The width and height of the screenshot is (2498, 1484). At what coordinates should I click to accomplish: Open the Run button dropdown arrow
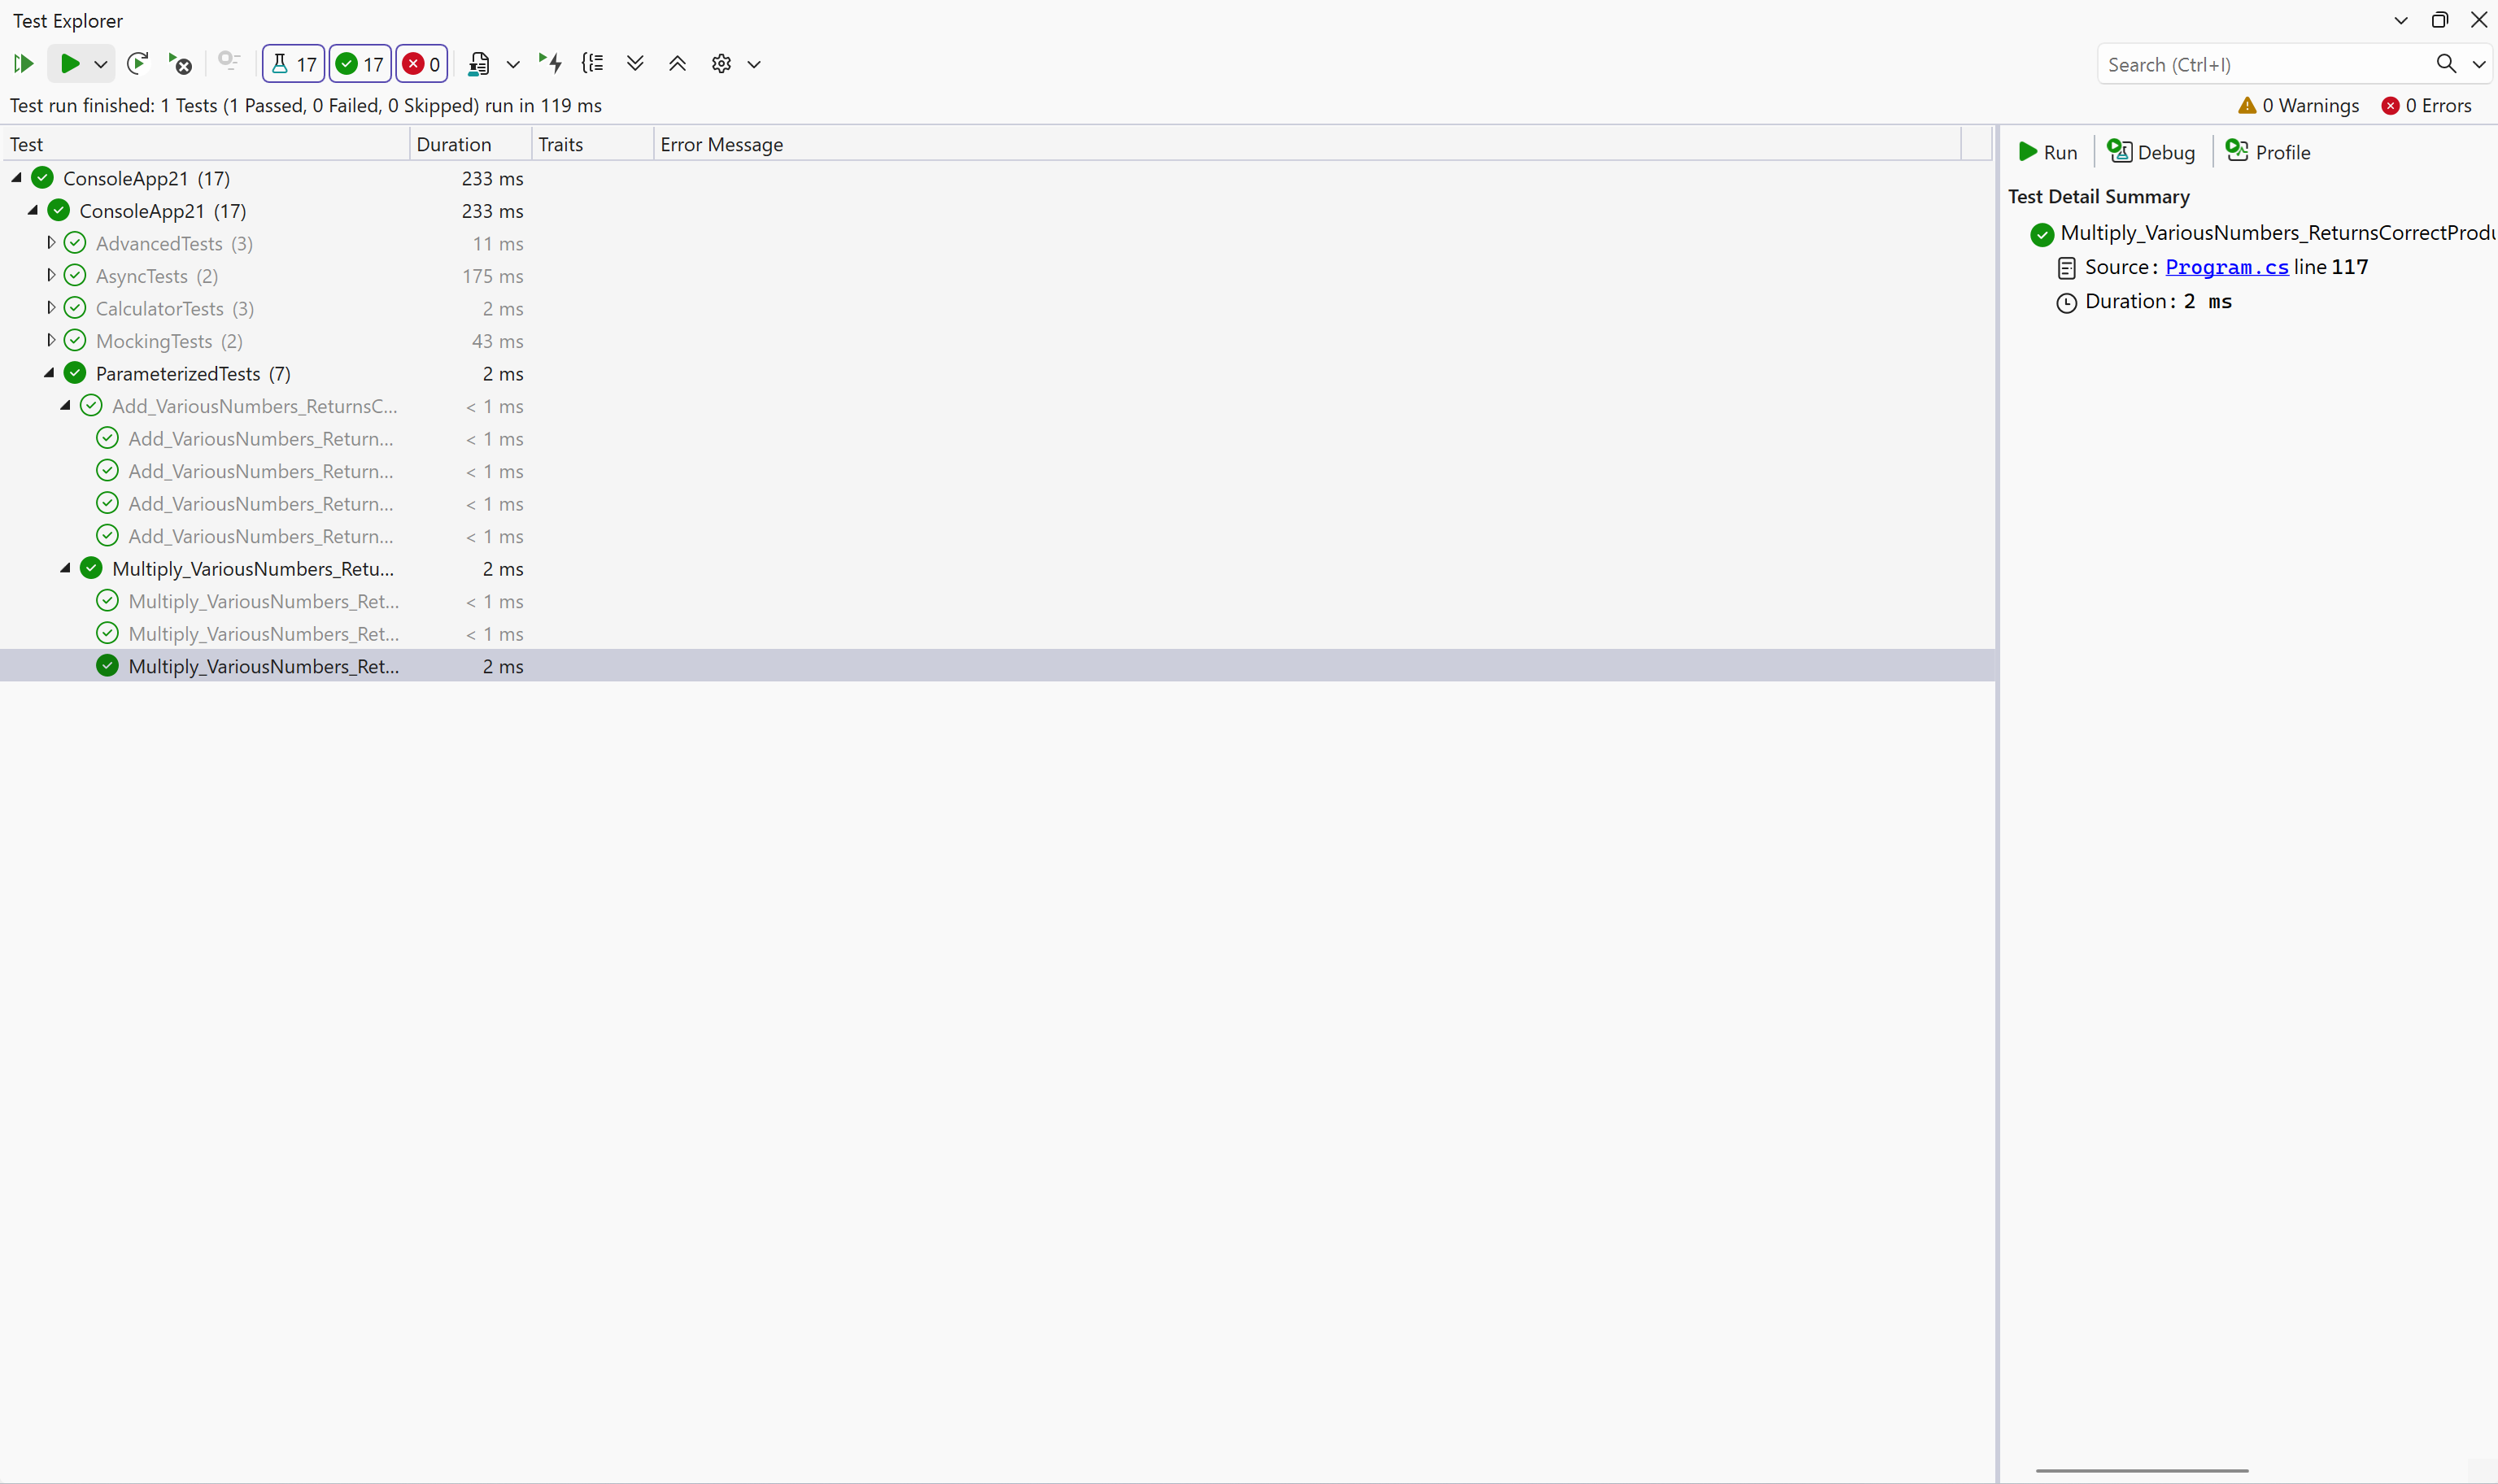101,64
